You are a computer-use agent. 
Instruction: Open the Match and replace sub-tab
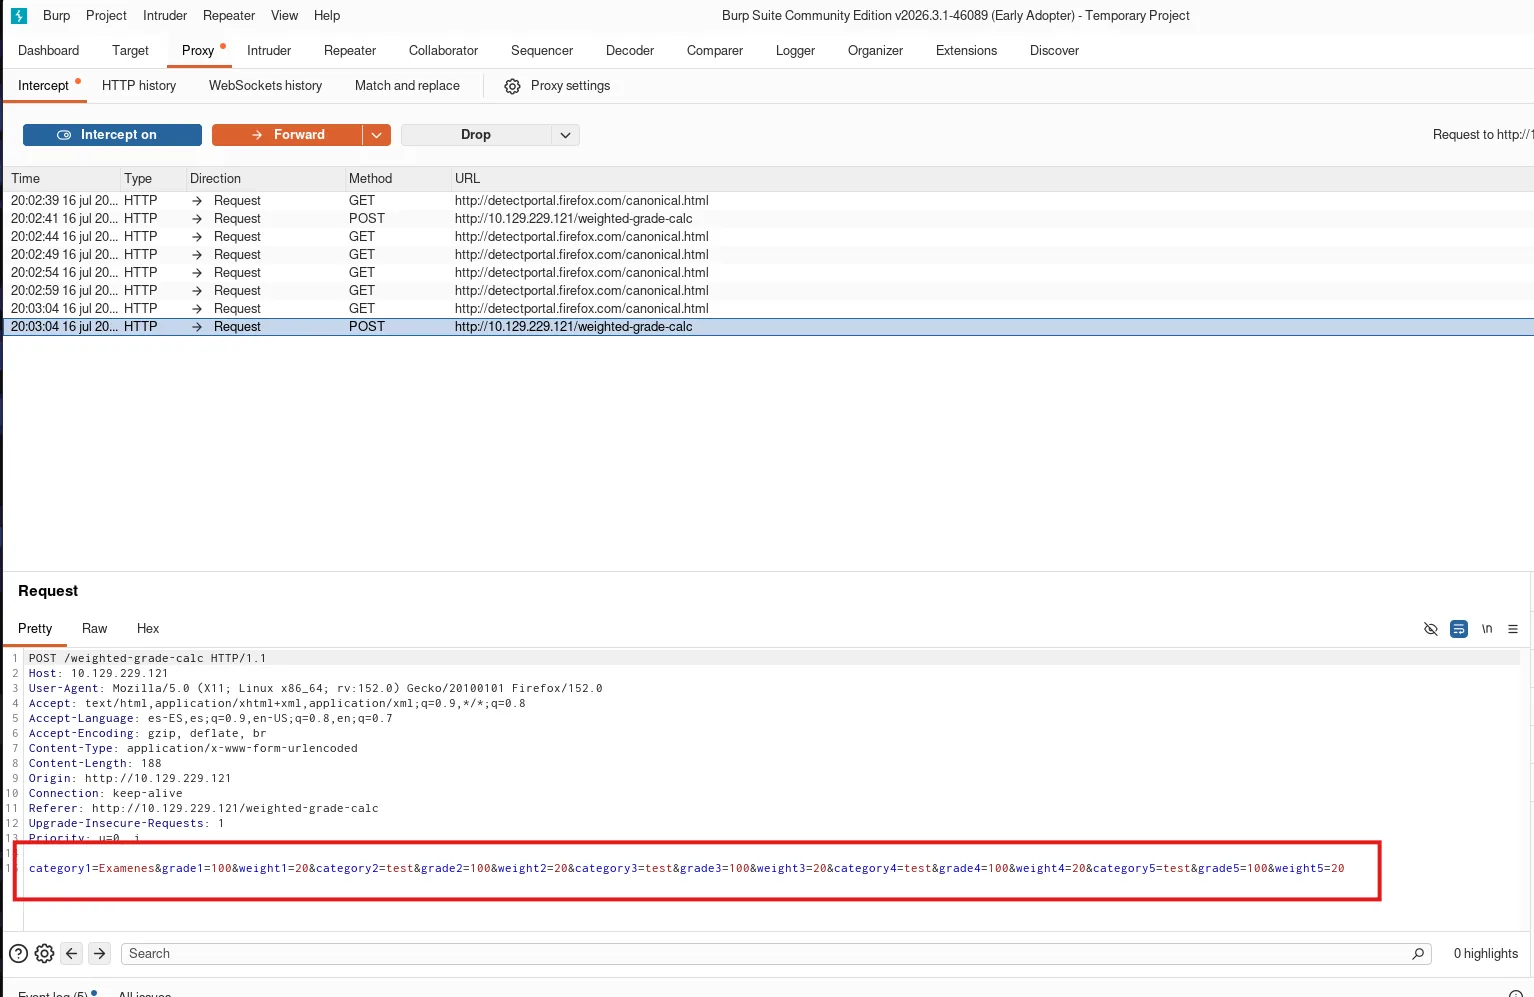pos(407,86)
